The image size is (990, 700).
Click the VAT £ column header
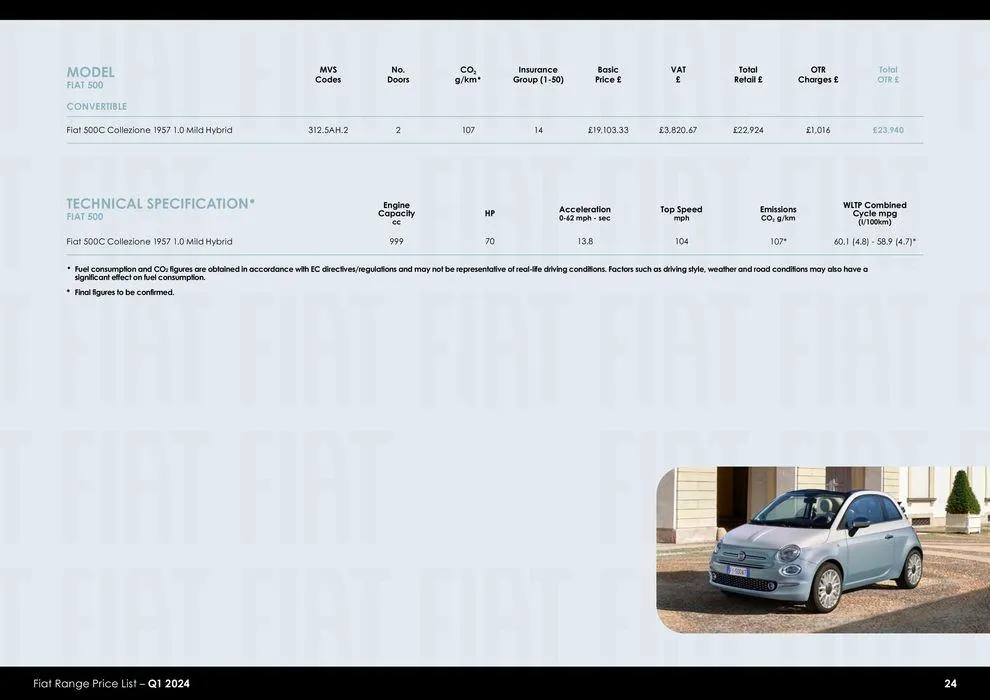[x=677, y=73]
